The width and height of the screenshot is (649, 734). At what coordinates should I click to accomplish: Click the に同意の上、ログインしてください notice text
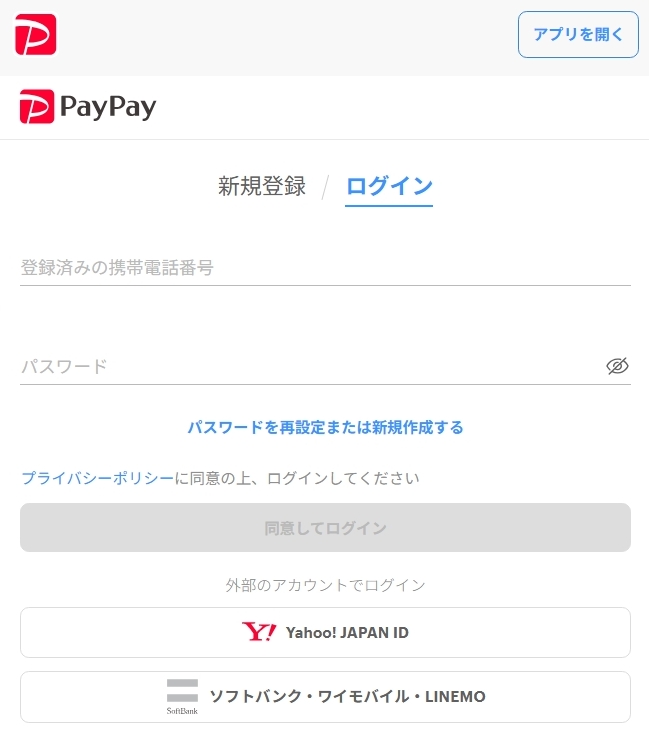tap(297, 478)
